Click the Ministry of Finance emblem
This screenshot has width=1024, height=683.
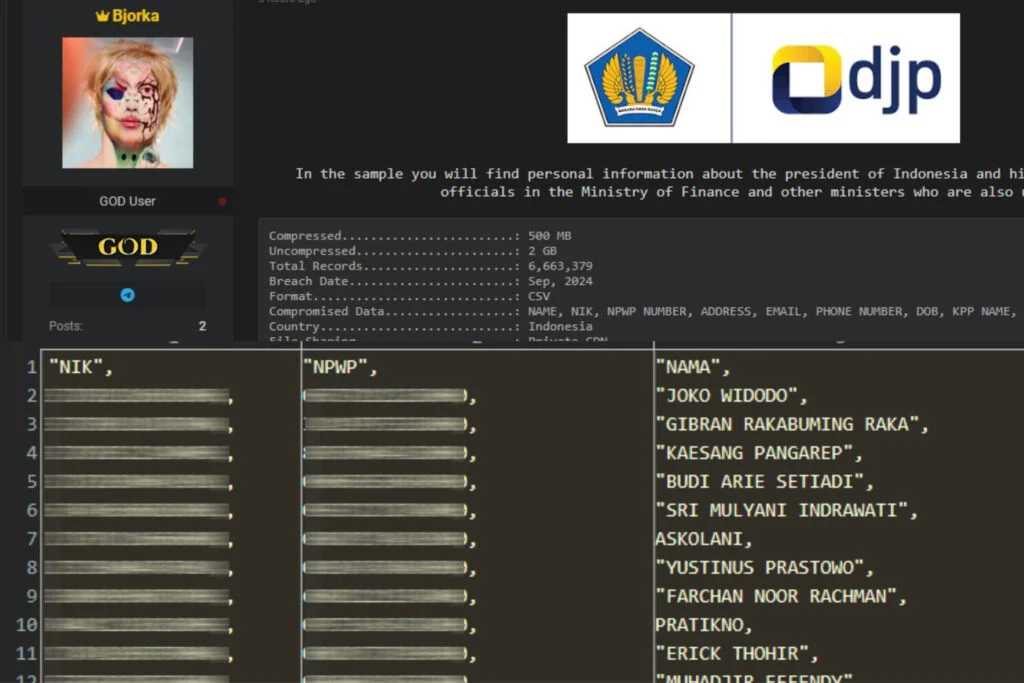tap(638, 78)
